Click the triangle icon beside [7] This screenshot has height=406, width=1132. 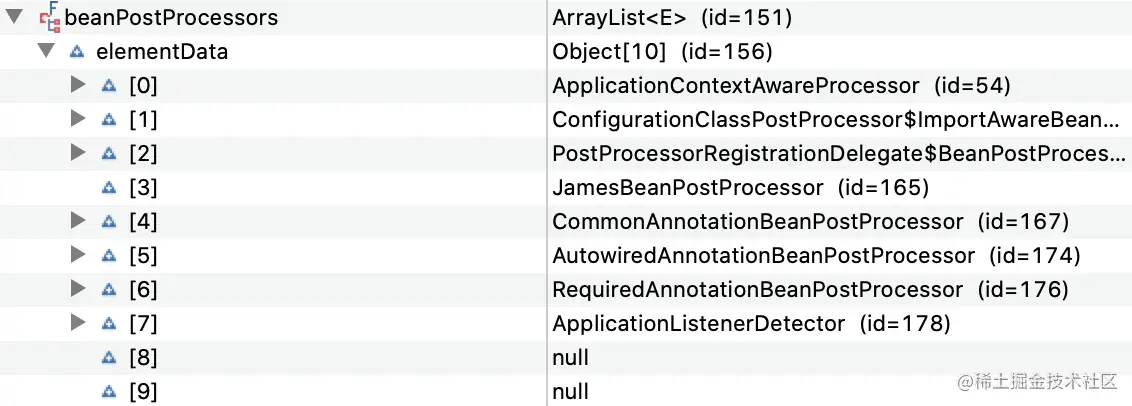point(109,324)
